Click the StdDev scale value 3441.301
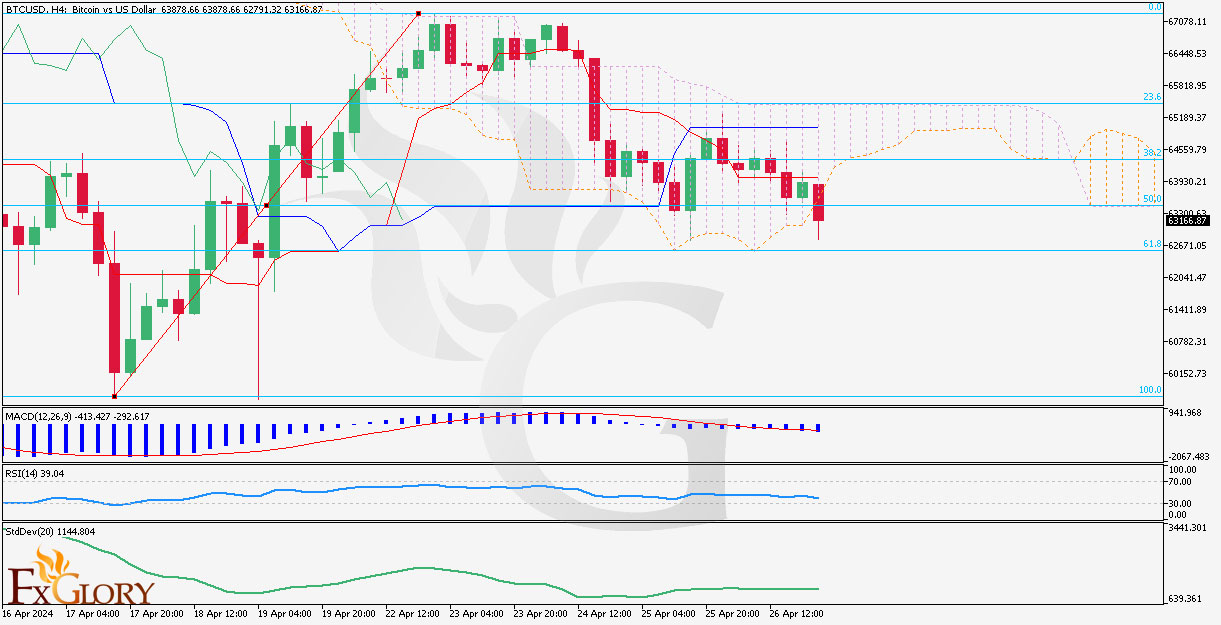The image size is (1221, 625). click(x=1187, y=527)
